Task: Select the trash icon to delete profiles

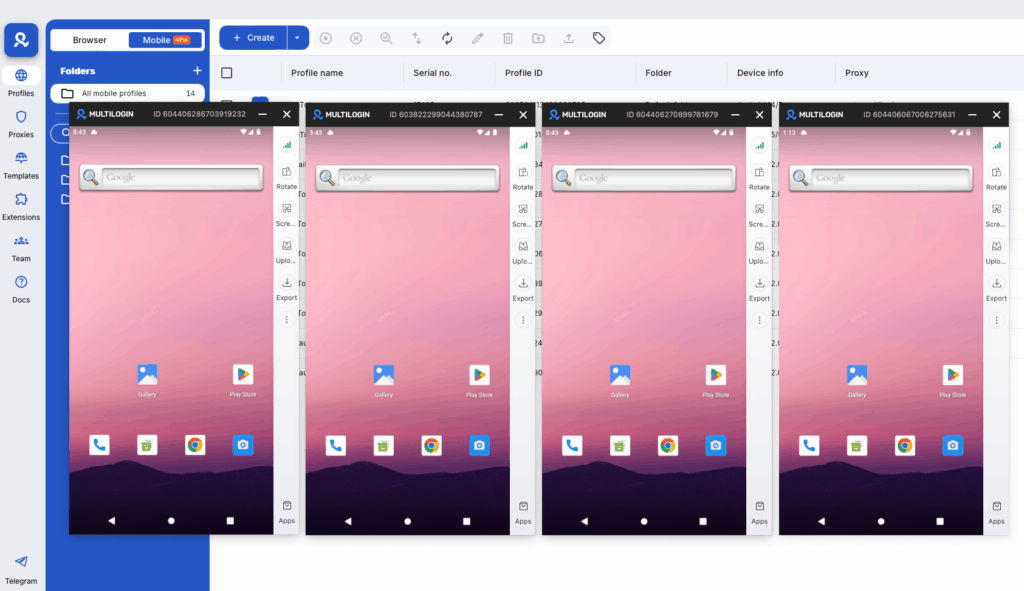Action: [508, 38]
